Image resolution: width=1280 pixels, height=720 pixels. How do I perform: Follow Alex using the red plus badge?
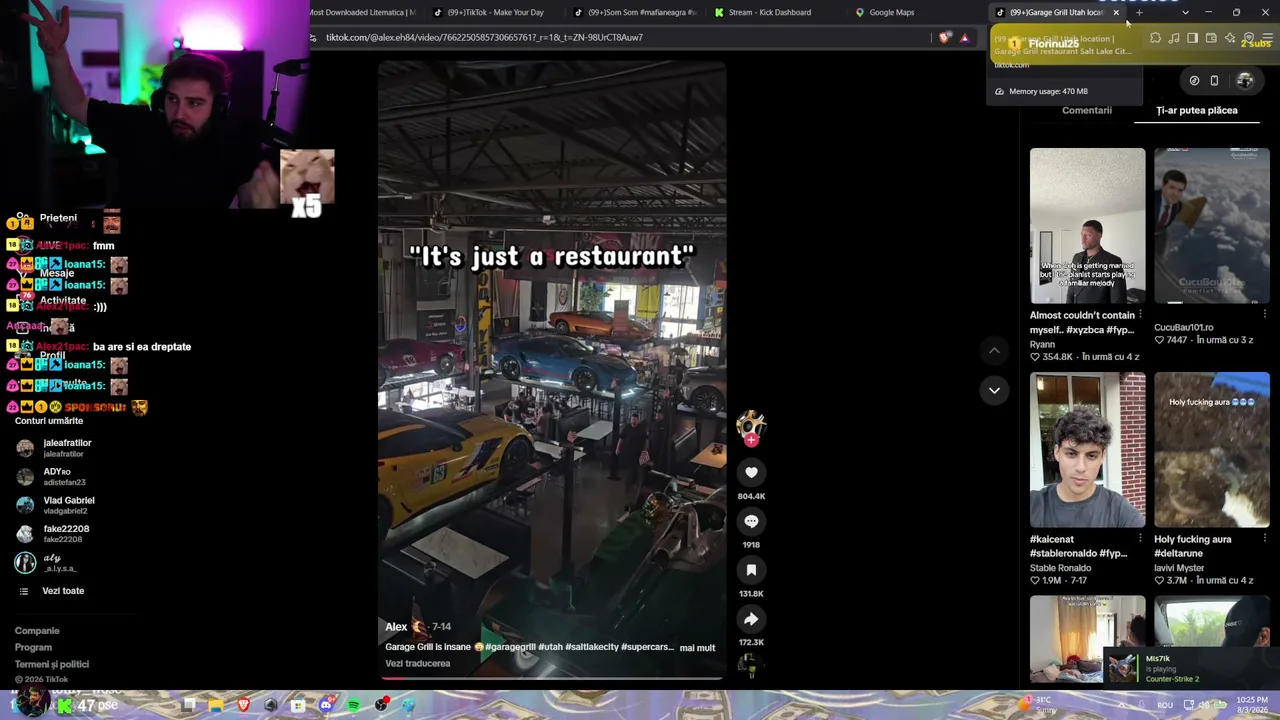click(751, 440)
